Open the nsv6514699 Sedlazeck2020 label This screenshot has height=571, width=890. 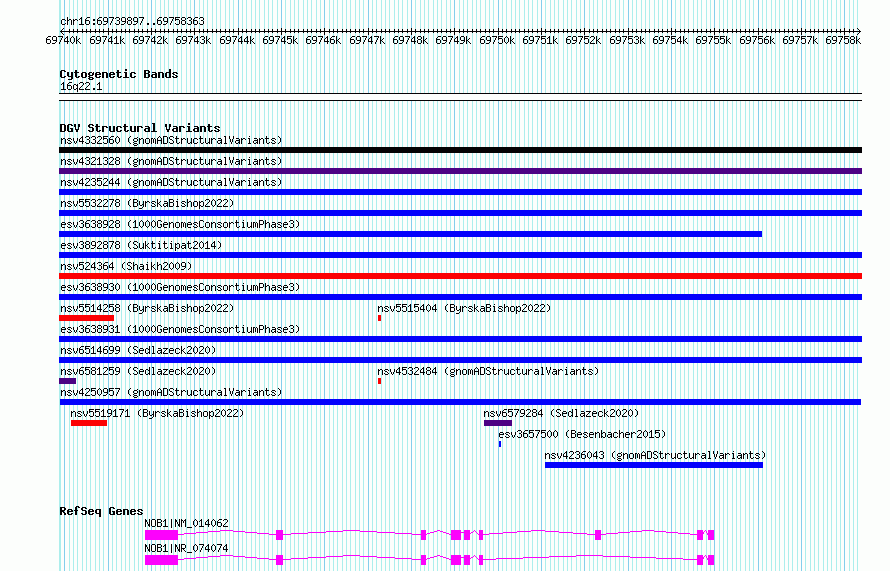138,350
